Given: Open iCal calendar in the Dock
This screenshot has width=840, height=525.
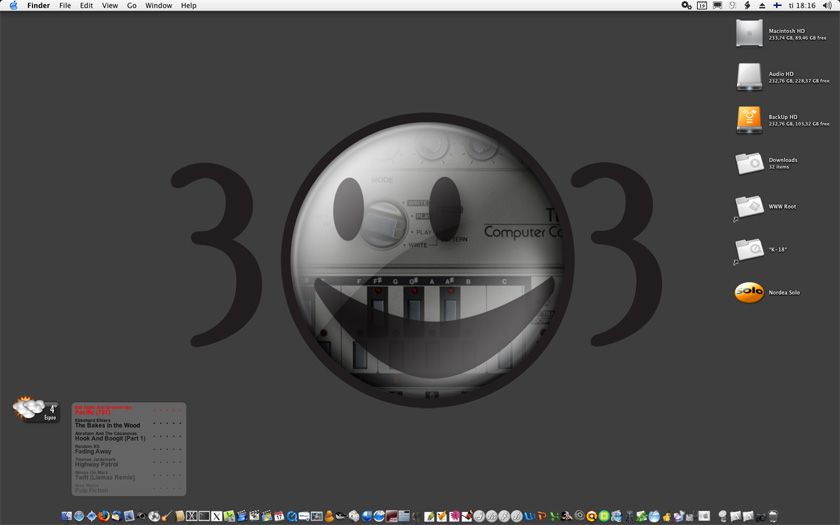Looking at the screenshot, I should (279, 516).
